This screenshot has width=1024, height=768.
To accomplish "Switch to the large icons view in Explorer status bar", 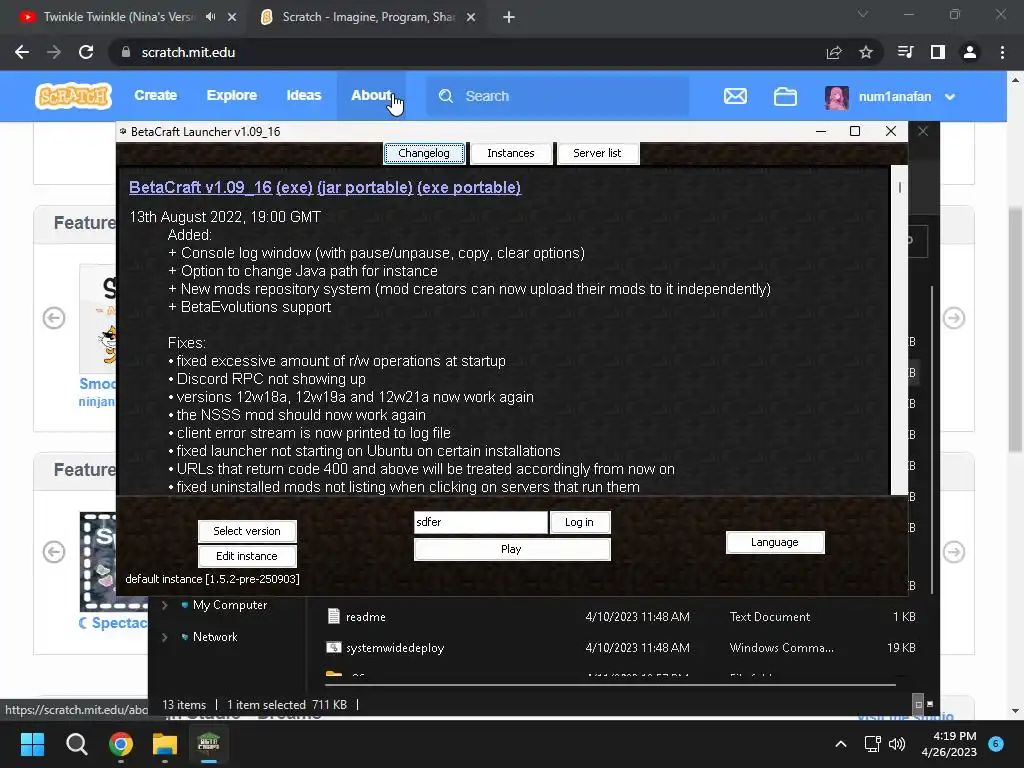I will 930,704.
